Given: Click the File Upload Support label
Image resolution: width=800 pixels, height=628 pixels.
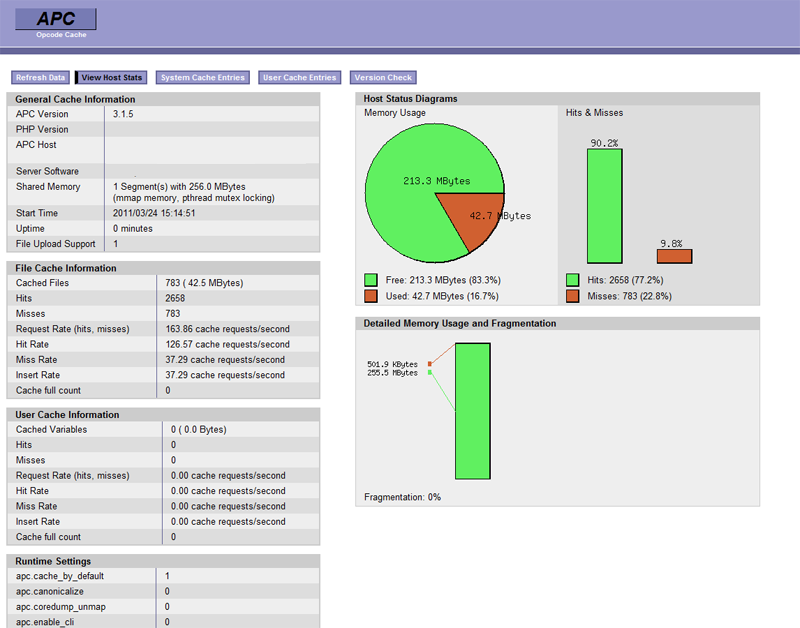Looking at the screenshot, I should click(55, 244).
